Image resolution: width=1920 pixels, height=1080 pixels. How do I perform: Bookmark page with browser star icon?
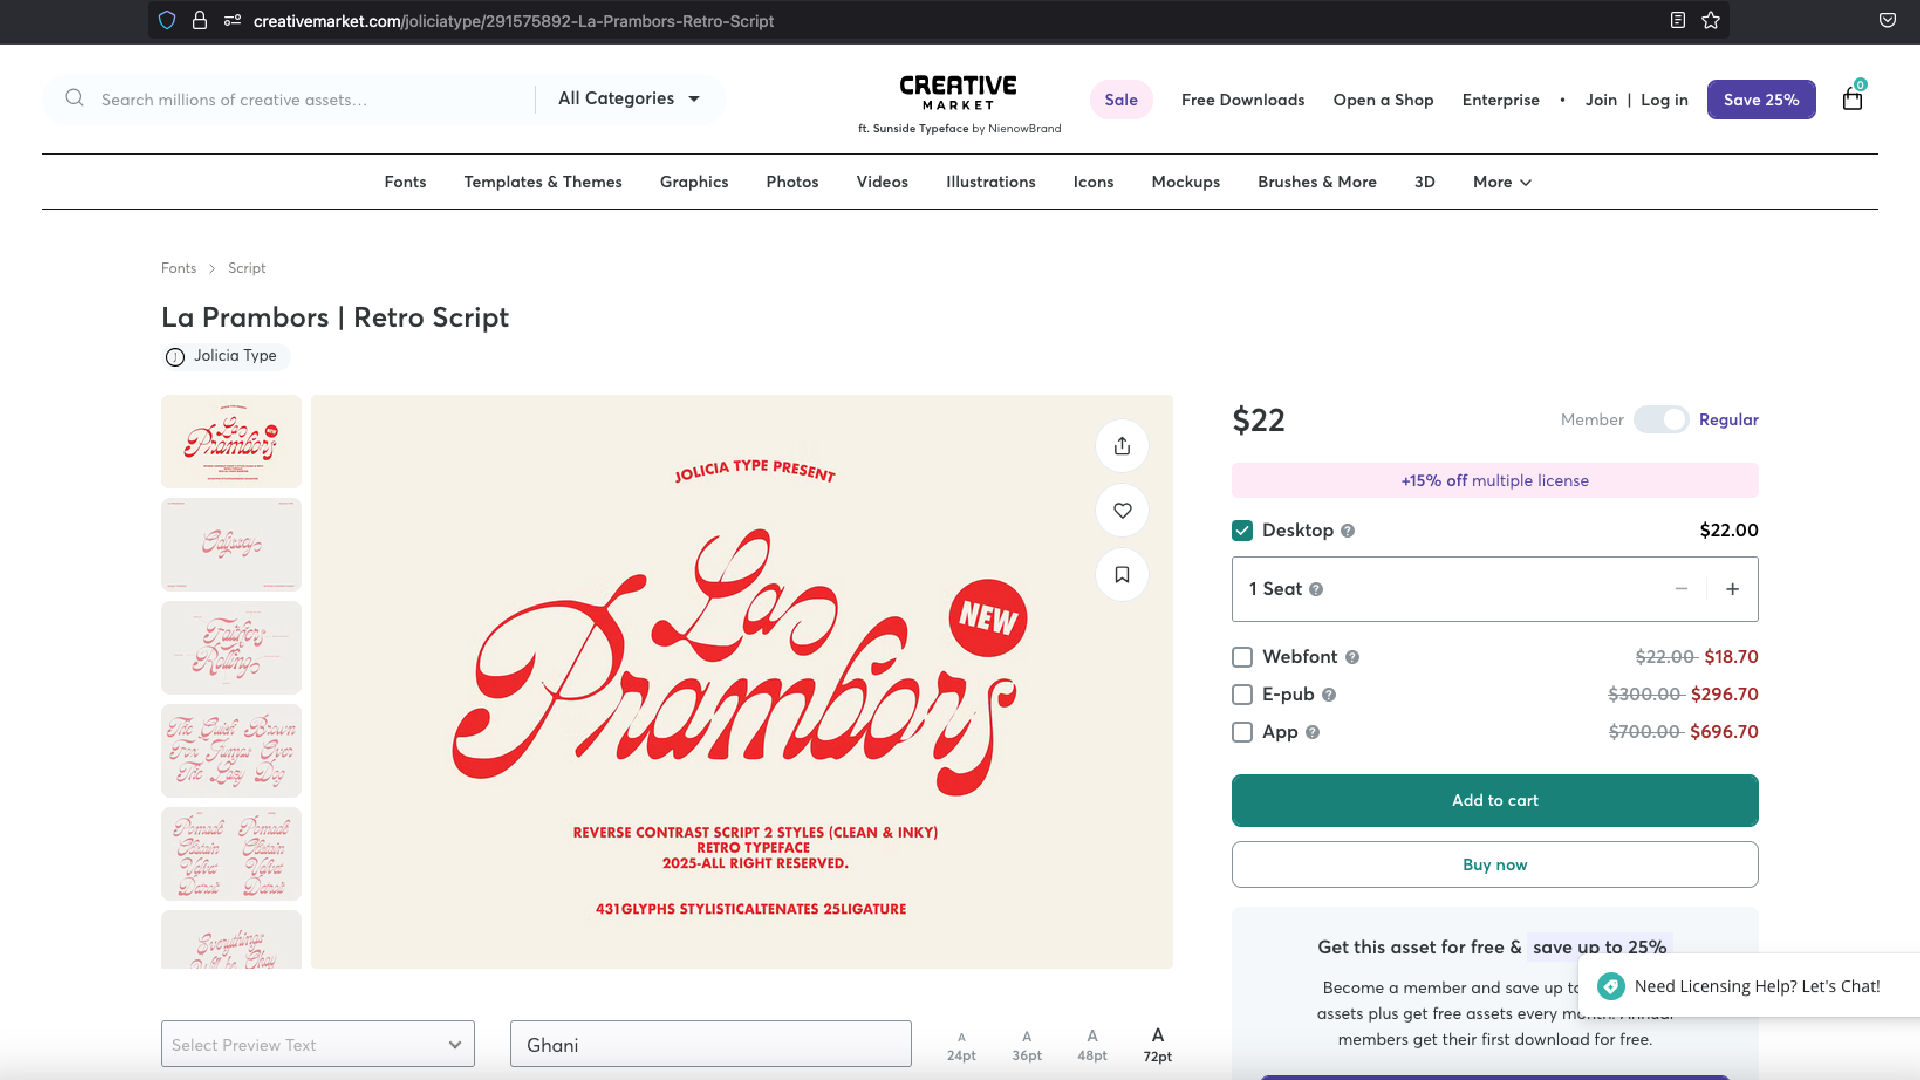click(1711, 20)
